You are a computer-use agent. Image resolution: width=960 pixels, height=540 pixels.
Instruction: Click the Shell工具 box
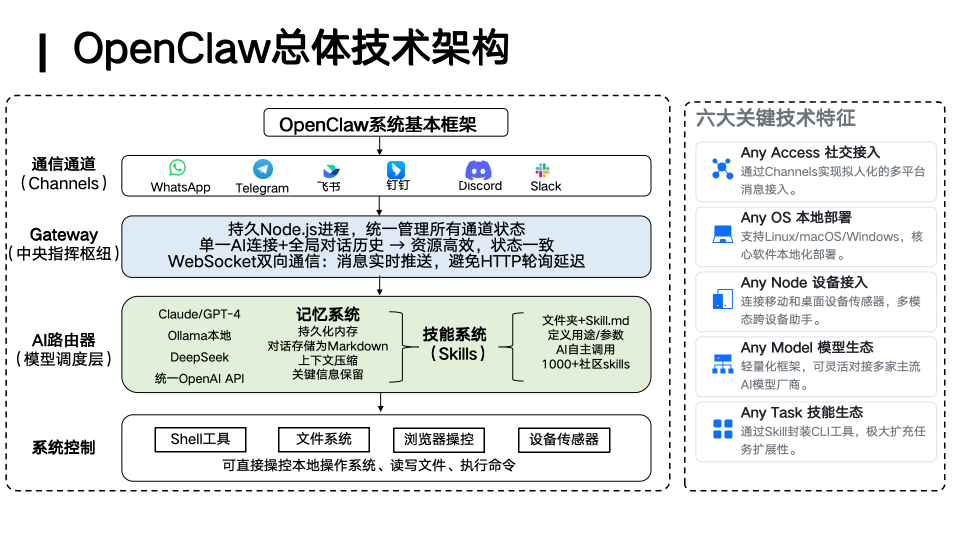point(200,439)
